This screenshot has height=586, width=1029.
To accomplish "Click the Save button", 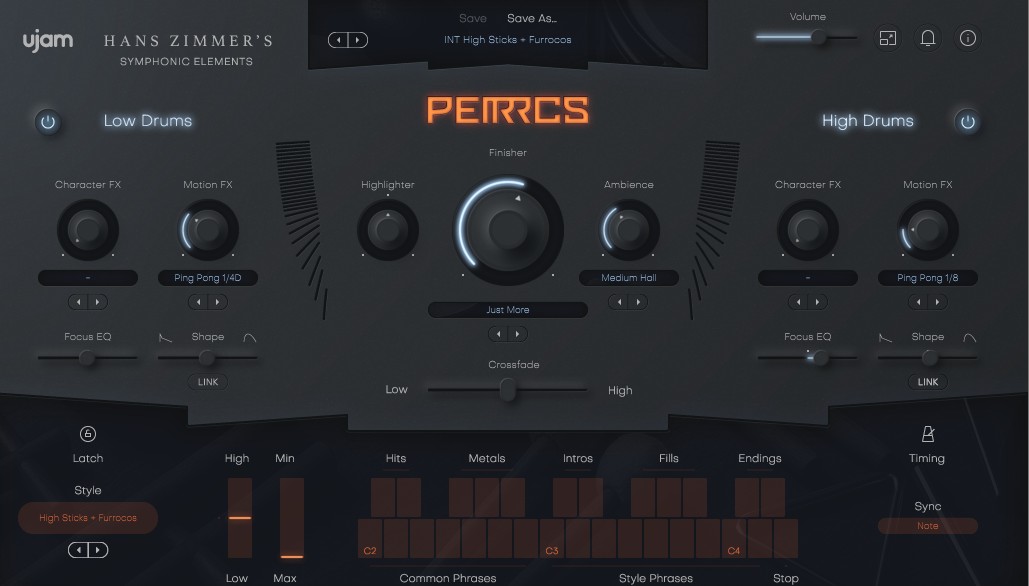I will (x=472, y=18).
